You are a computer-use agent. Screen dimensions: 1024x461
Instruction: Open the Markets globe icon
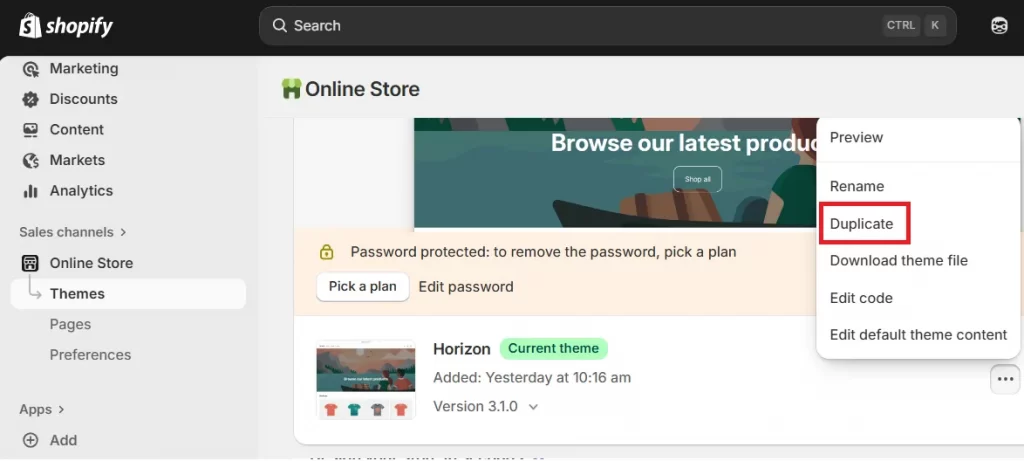click(x=30, y=160)
